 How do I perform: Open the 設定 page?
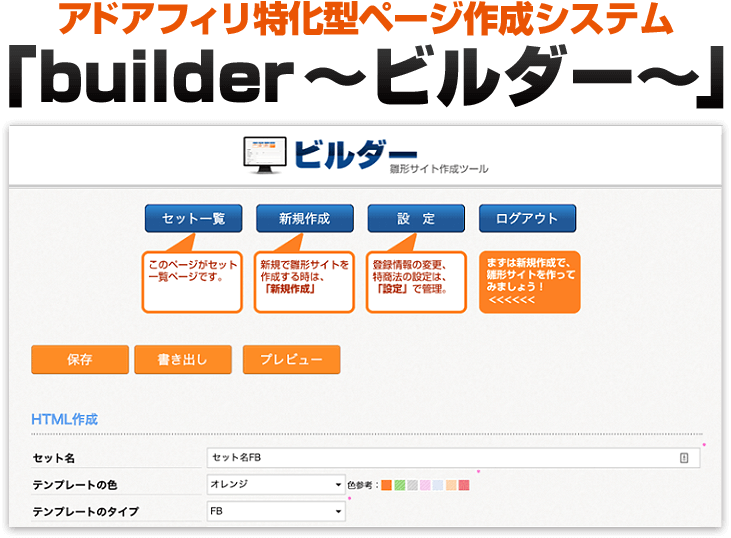click(416, 219)
